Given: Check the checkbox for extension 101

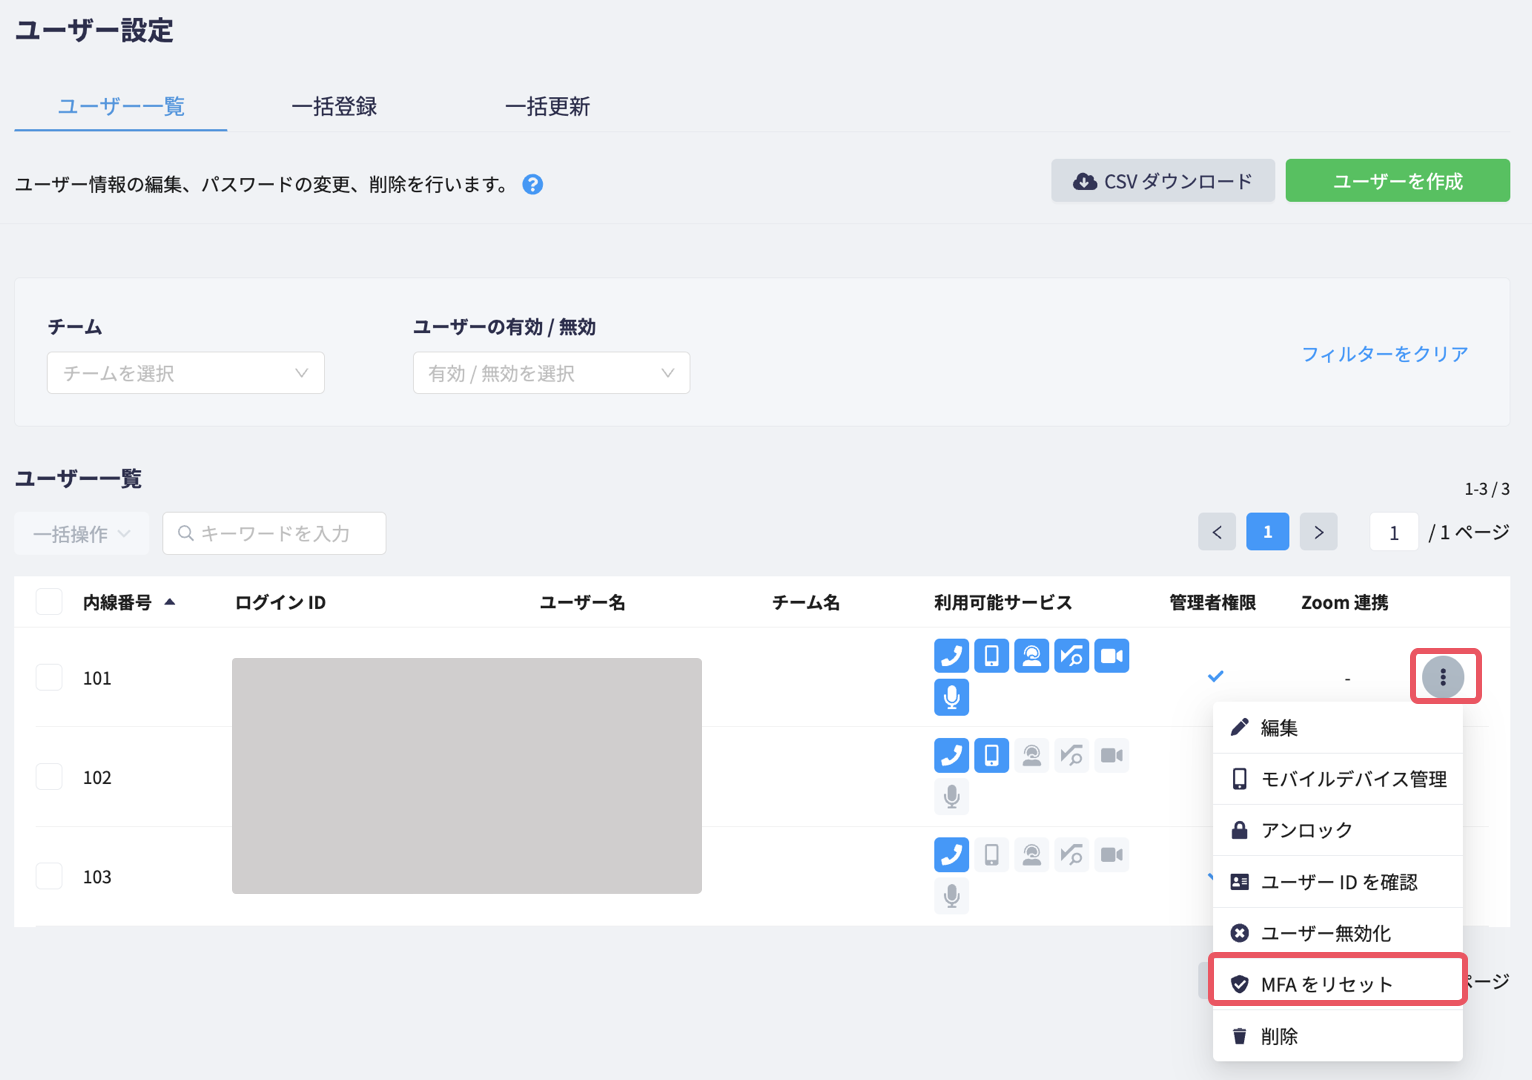Looking at the screenshot, I should tap(49, 677).
